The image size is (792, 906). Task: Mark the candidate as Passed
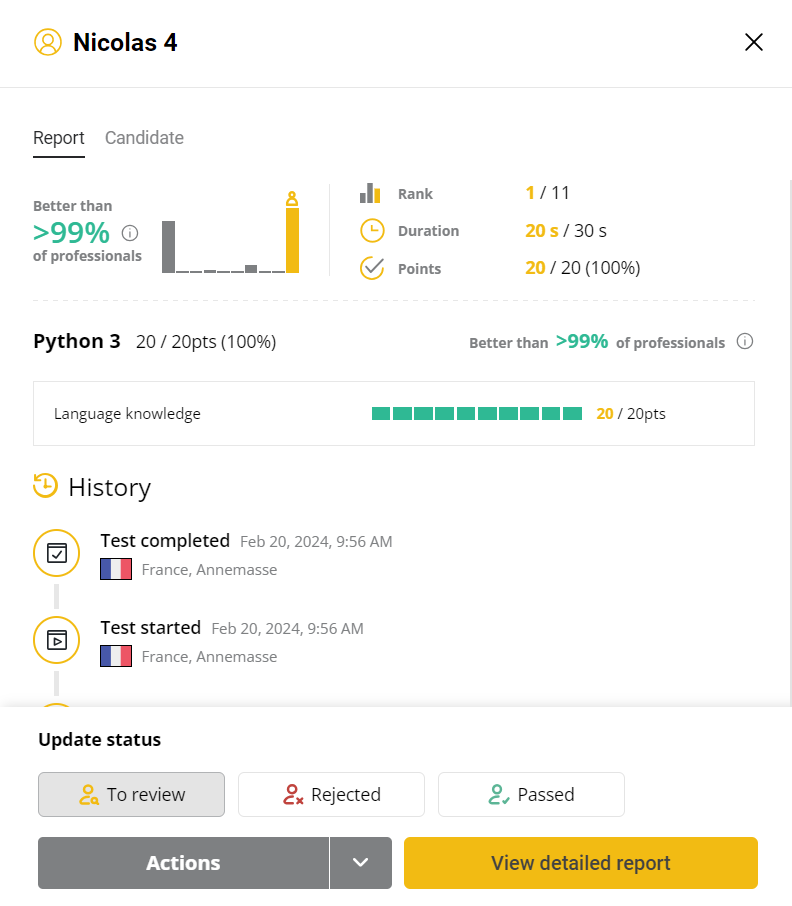[531, 794]
